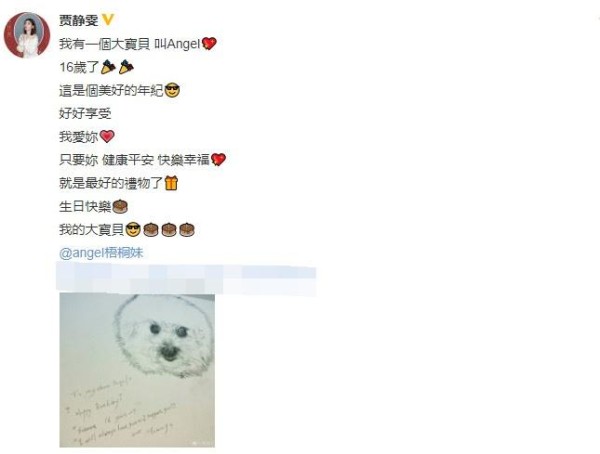Click the watermark at the image's bottom corner
The height and width of the screenshot is (454, 600).
pyautogui.click(x=202, y=443)
